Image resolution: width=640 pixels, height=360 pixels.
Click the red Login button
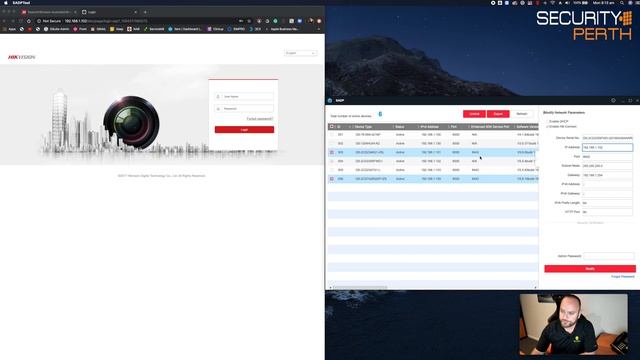coord(244,129)
